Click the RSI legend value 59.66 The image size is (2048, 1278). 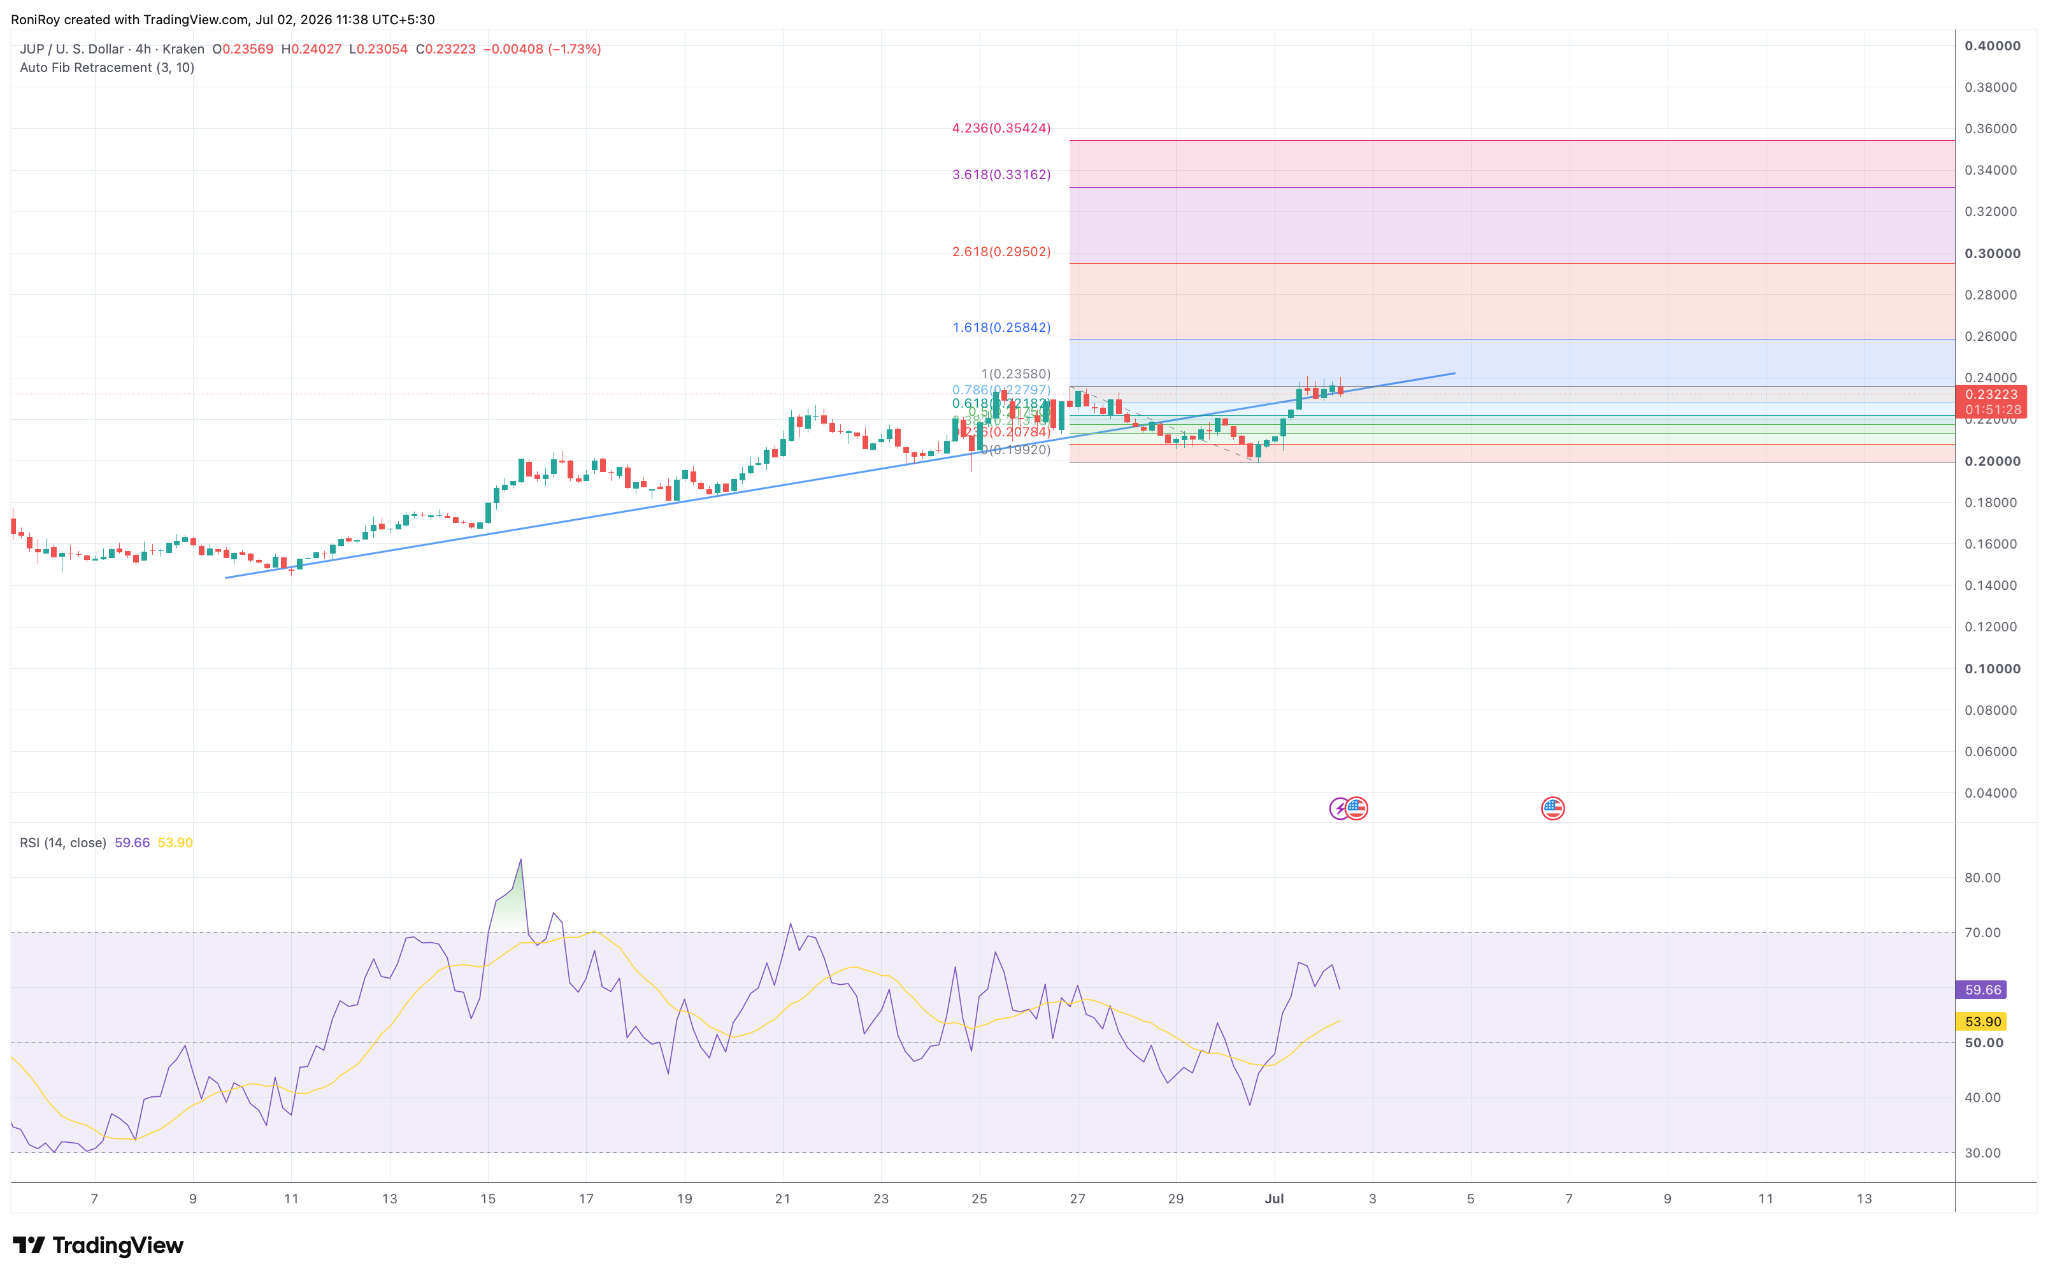132,843
